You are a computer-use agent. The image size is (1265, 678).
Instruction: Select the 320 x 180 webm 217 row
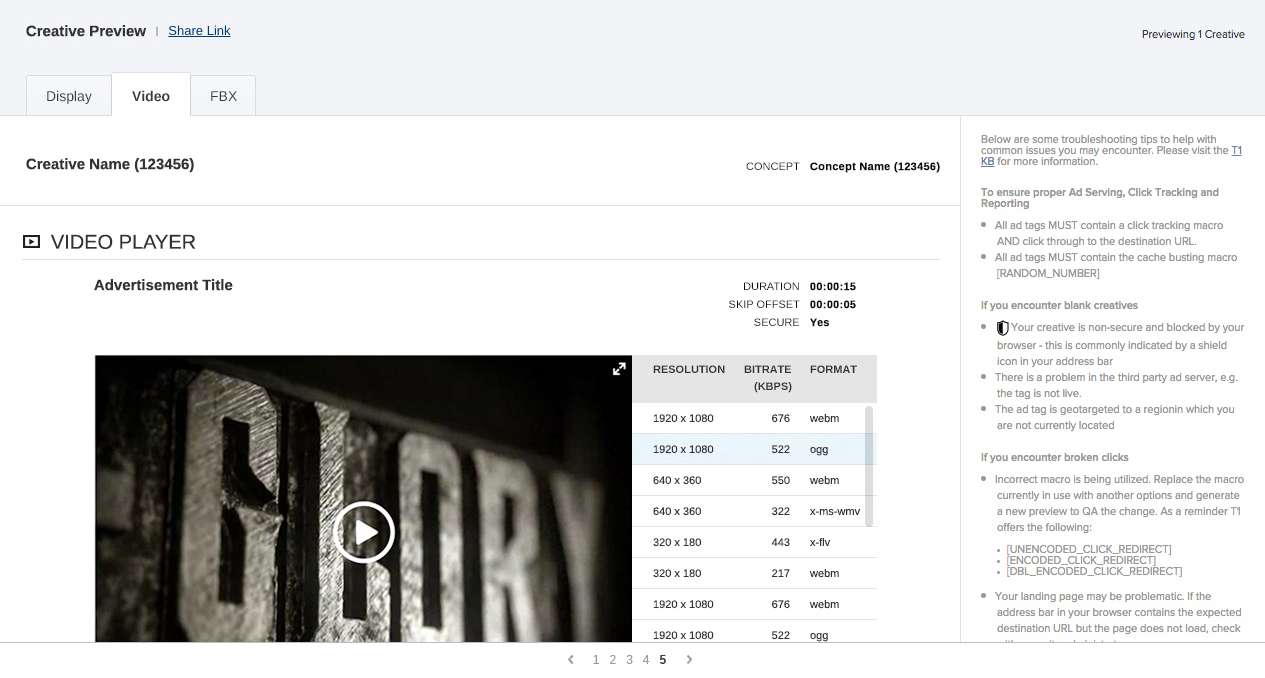[754, 573]
